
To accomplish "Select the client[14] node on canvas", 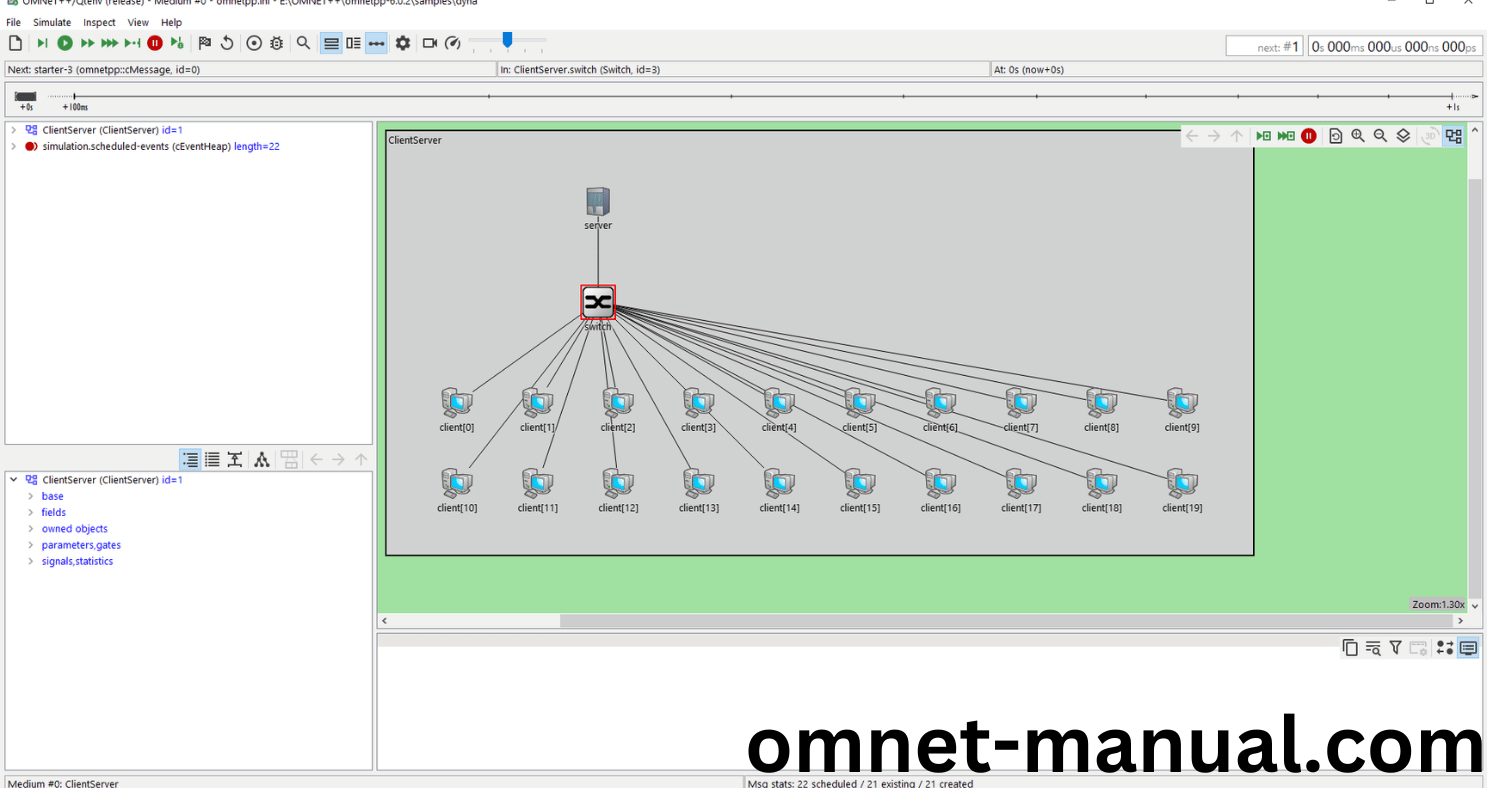I will coord(779,484).
